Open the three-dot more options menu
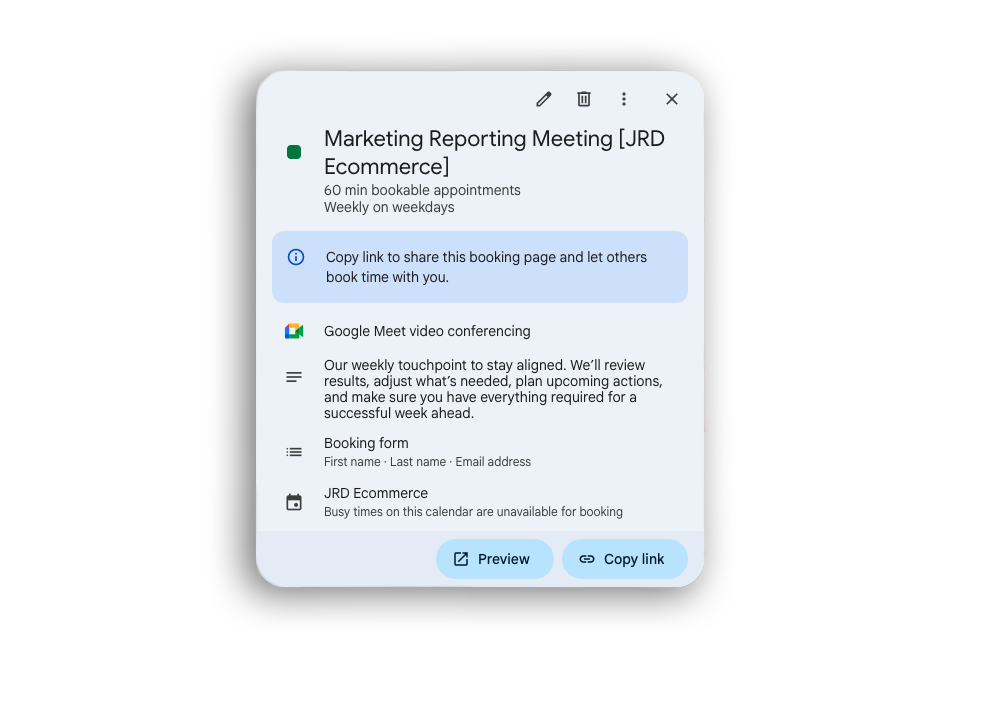 [624, 99]
